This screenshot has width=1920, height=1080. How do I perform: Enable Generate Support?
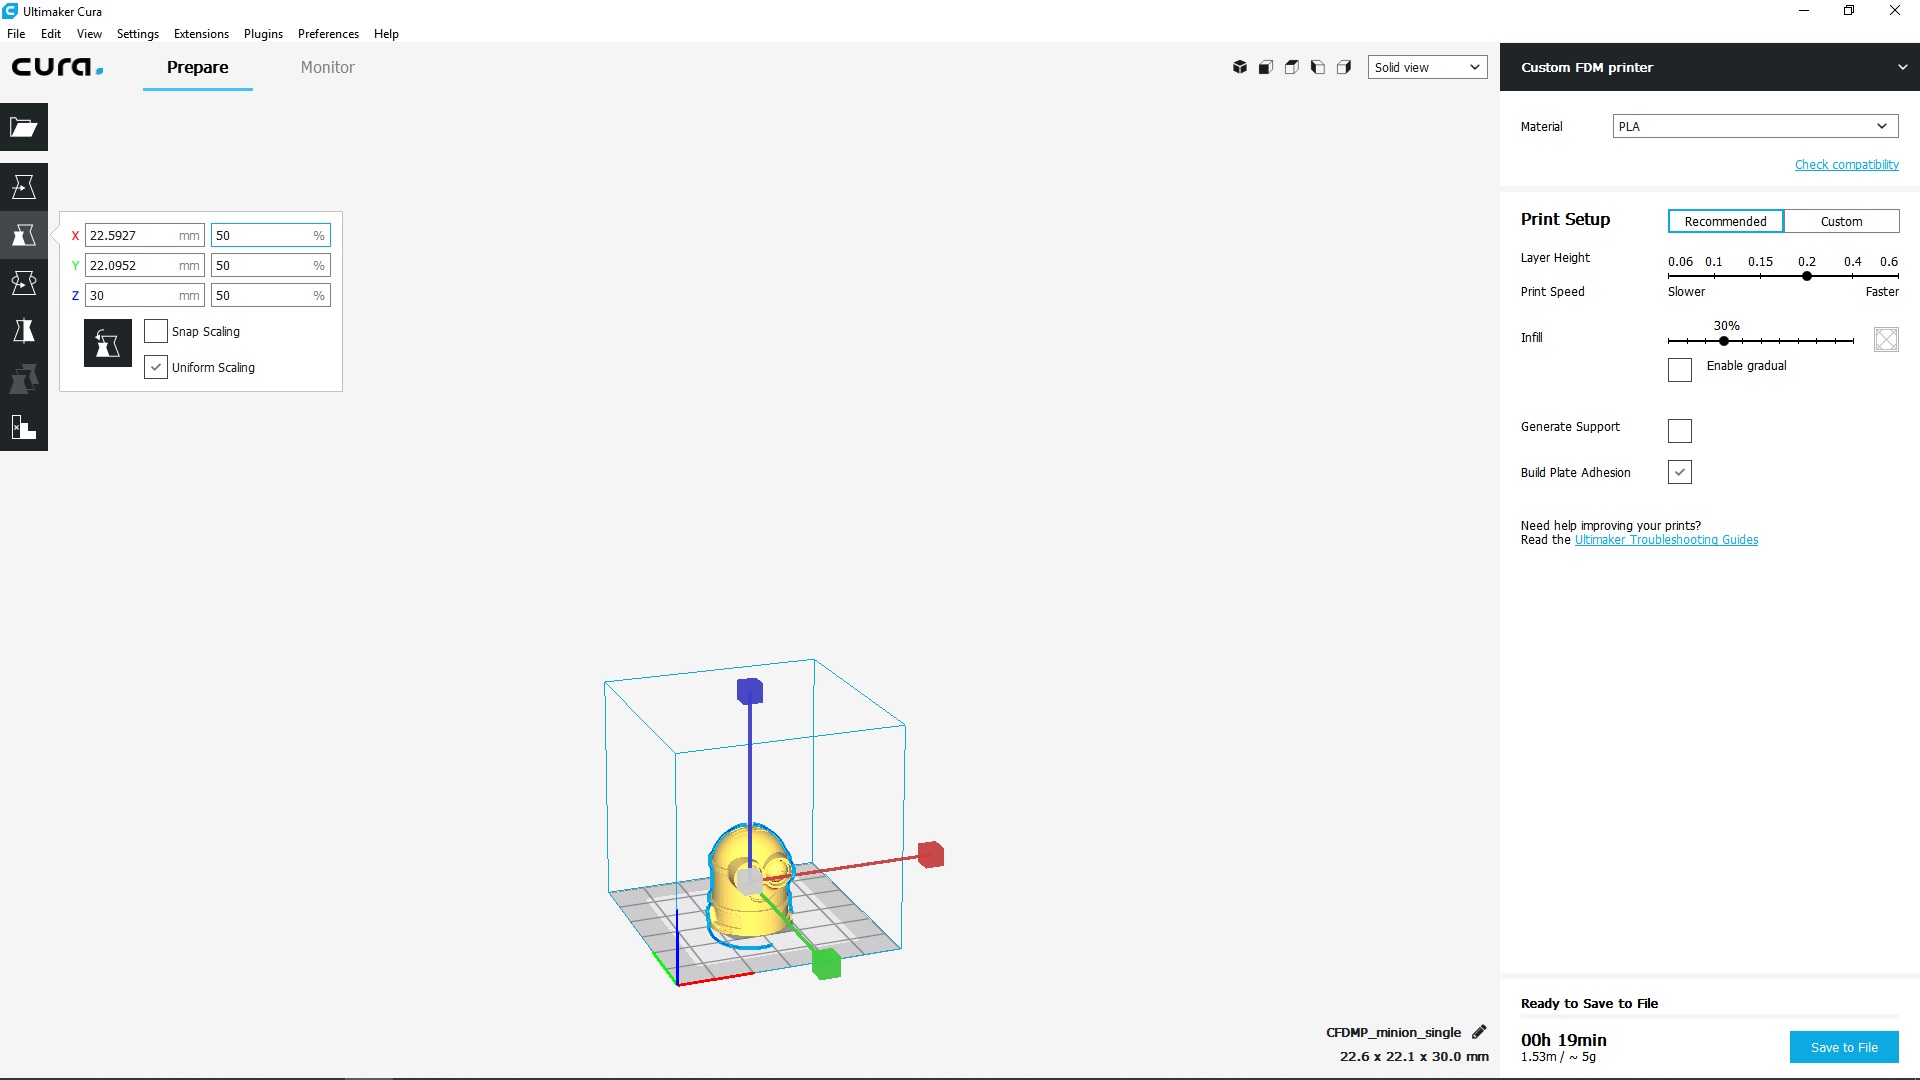click(x=1679, y=430)
